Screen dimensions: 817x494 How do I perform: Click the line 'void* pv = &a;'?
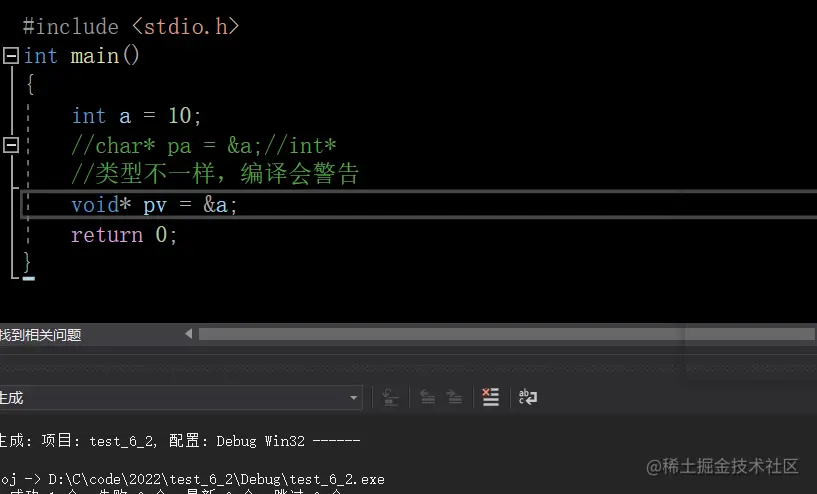(154, 205)
